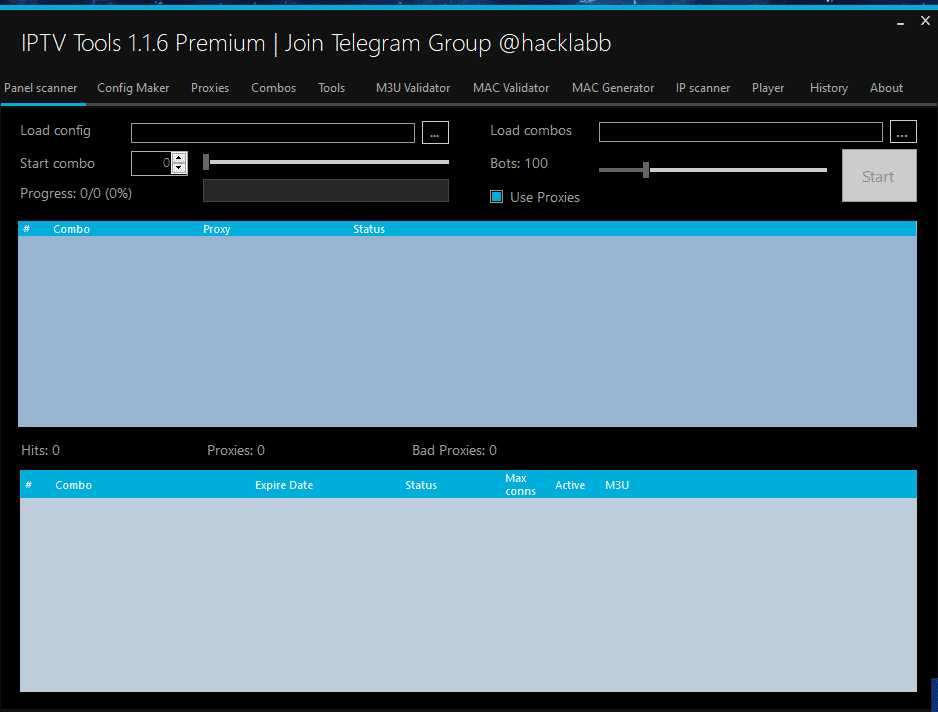
Task: Go to the M3U Validator tab
Action: click(x=413, y=88)
